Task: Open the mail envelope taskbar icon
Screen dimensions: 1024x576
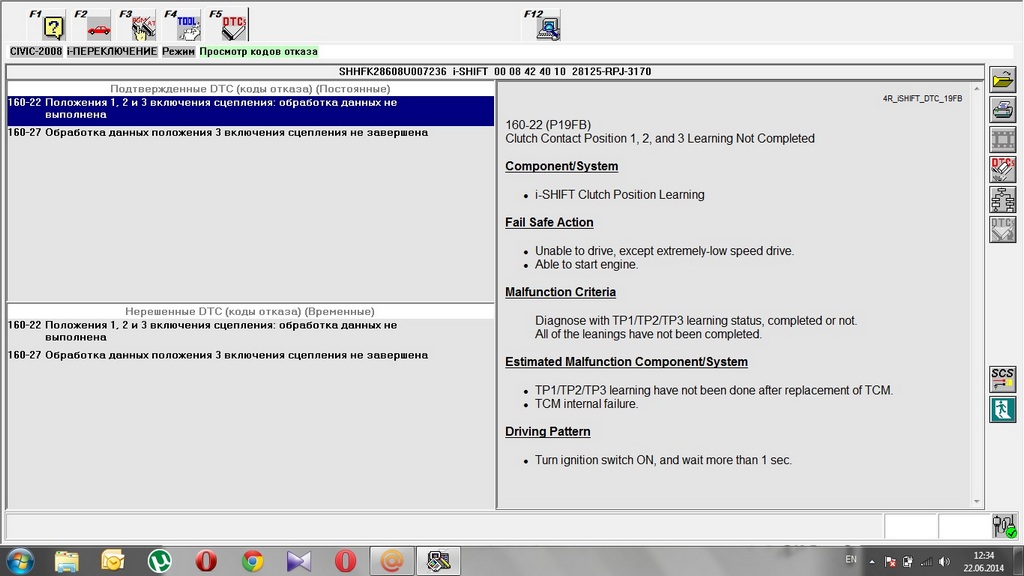Action: click(113, 561)
